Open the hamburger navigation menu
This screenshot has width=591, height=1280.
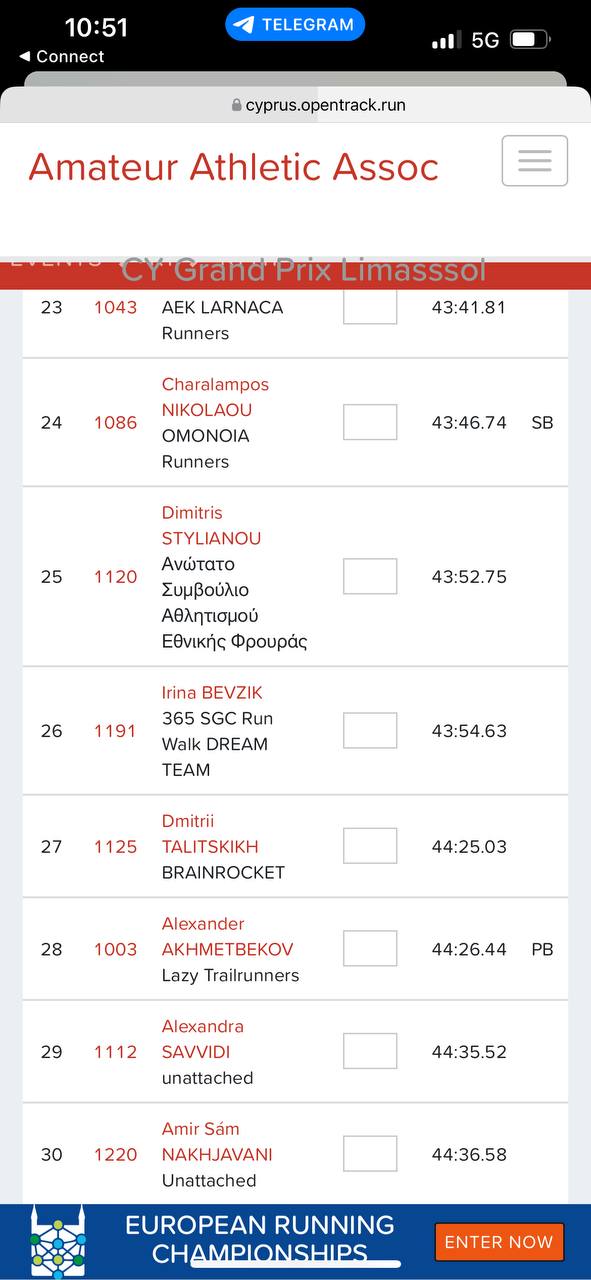[x=535, y=161]
